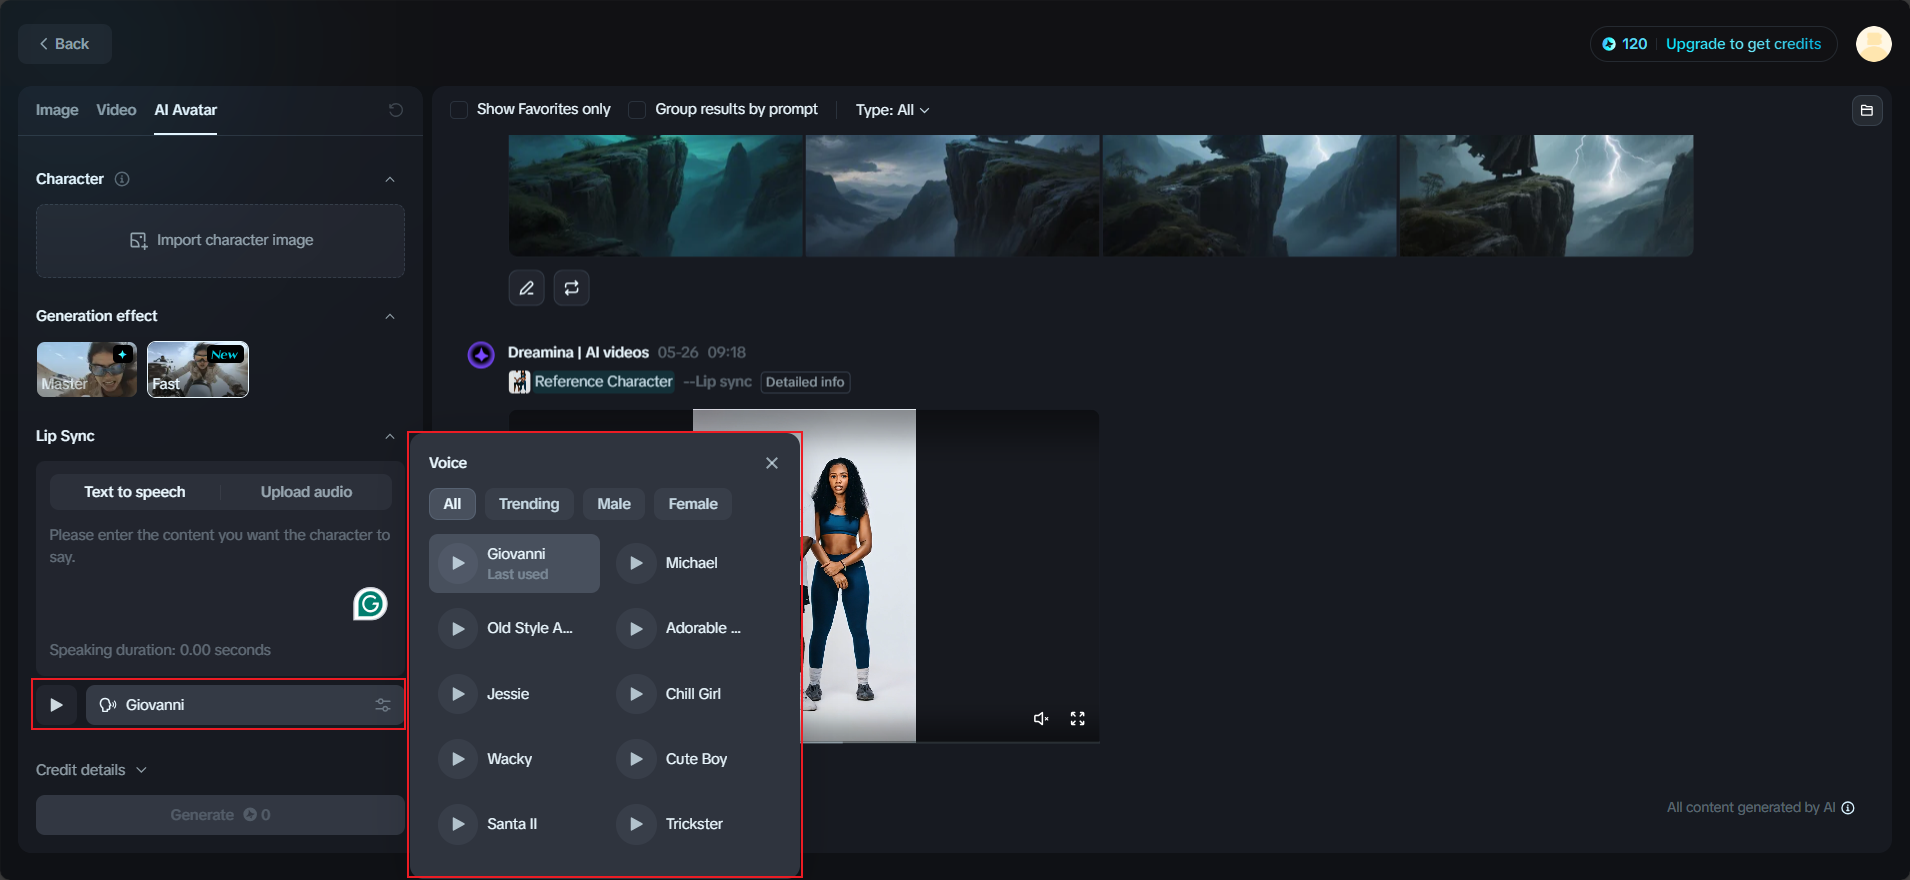Select the AI Avatar tab
Image resolution: width=1910 pixels, height=880 pixels.
(x=186, y=110)
